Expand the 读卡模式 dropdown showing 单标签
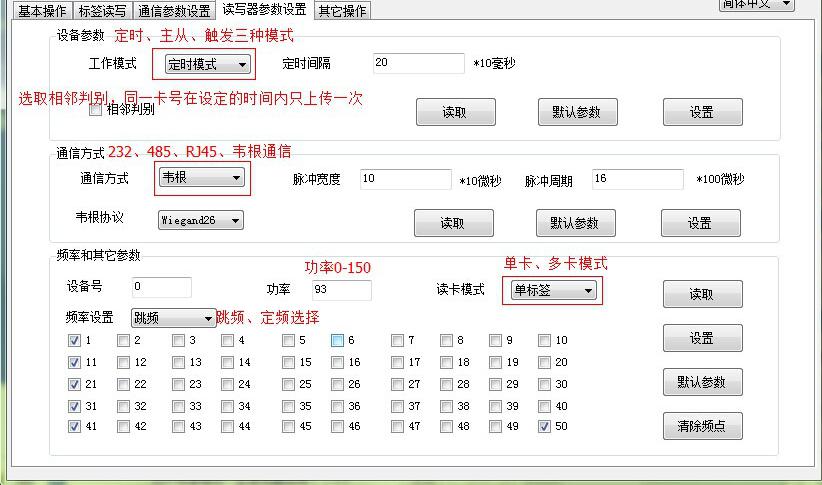 pyautogui.click(x=553, y=290)
